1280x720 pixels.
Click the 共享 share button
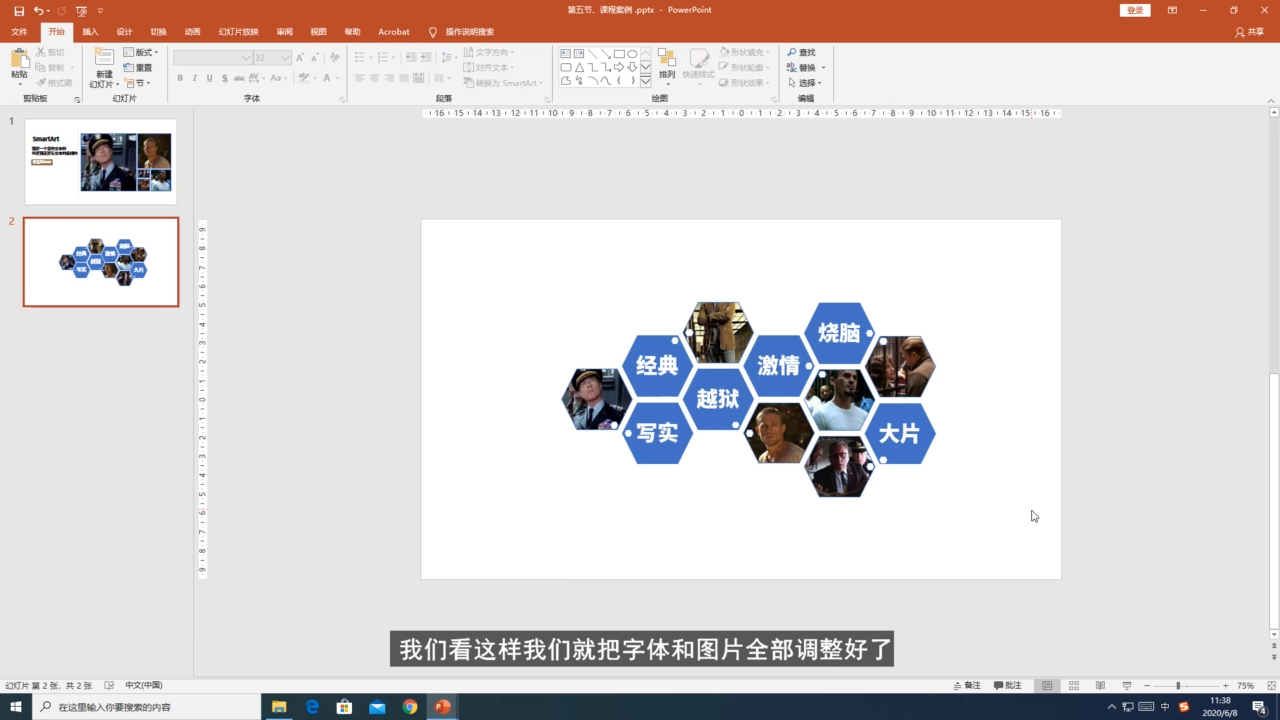click(1250, 32)
